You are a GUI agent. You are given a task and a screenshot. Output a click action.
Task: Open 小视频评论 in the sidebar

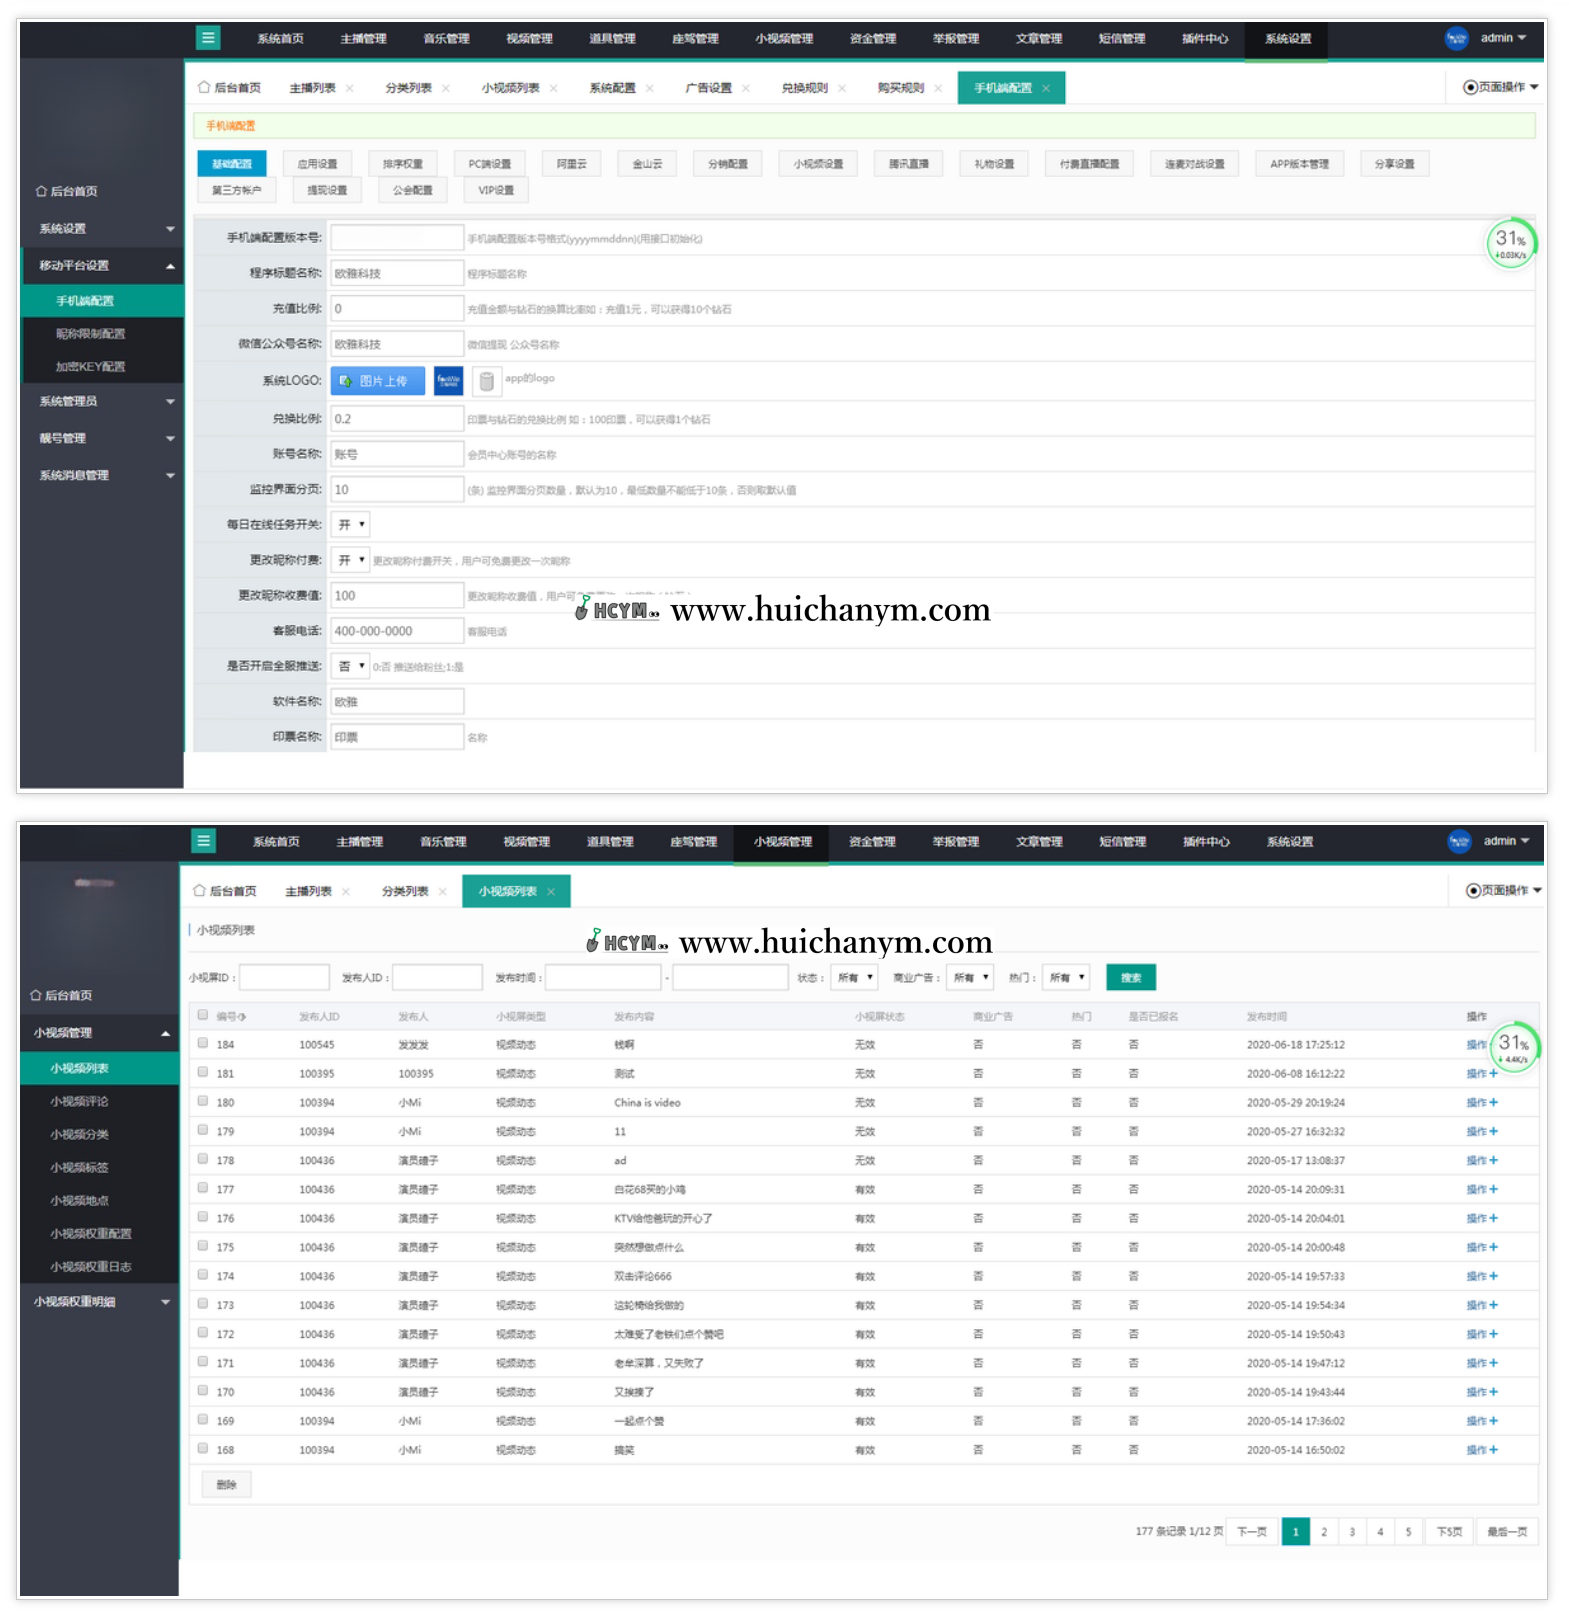coord(80,1101)
